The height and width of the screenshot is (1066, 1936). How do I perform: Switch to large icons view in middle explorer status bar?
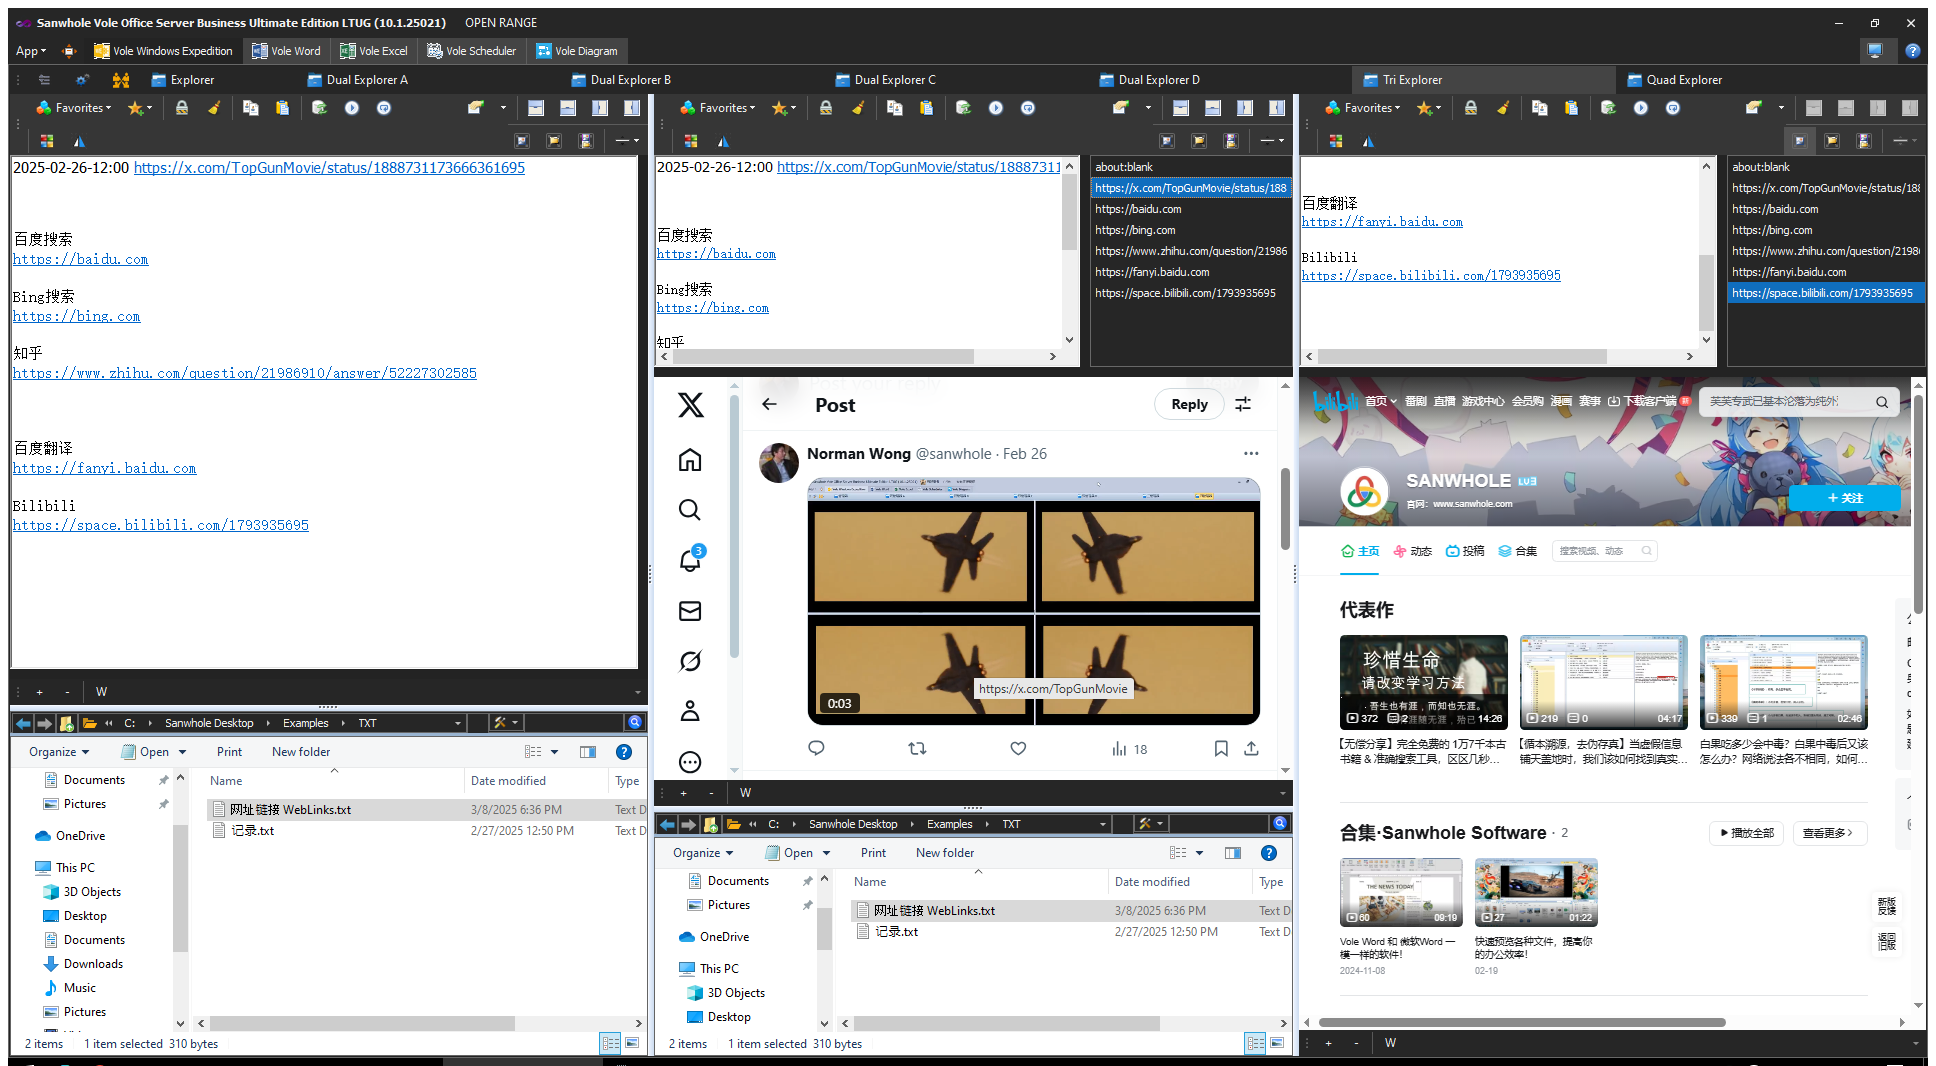tap(1277, 1043)
